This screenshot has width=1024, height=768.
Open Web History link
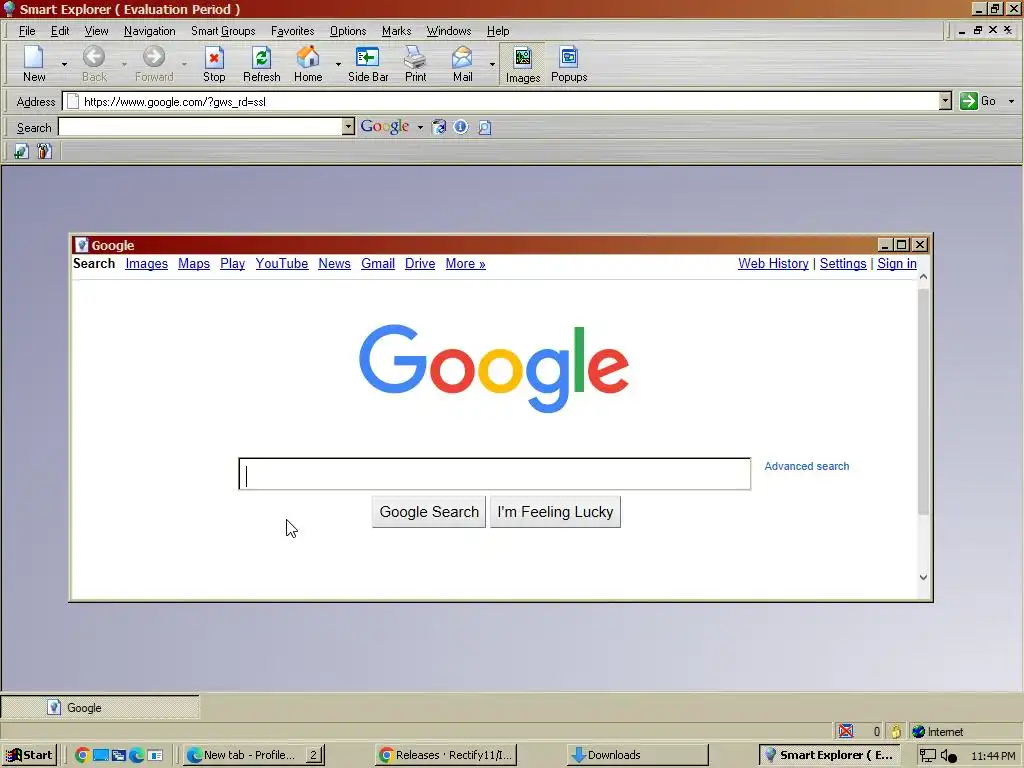[773, 263]
